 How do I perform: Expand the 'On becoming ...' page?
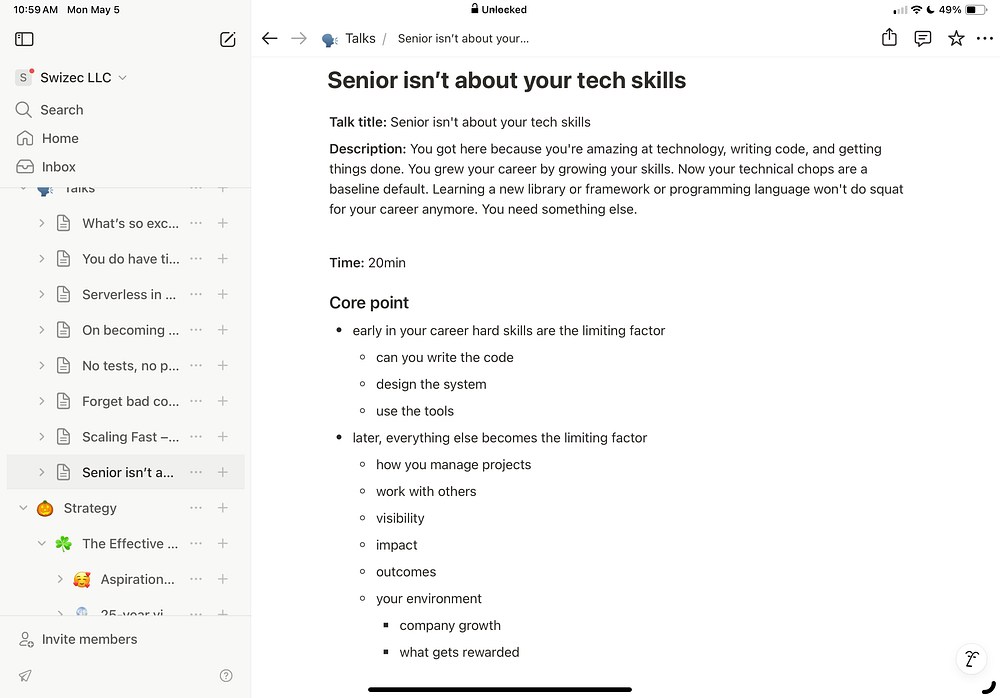(x=41, y=330)
